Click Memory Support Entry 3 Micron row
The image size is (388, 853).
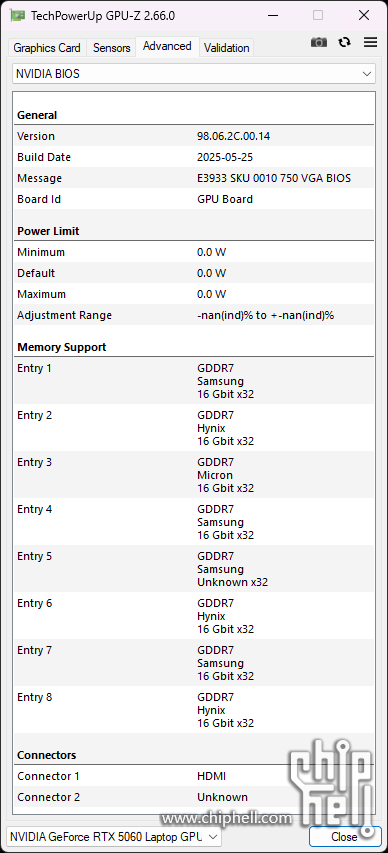click(x=194, y=475)
